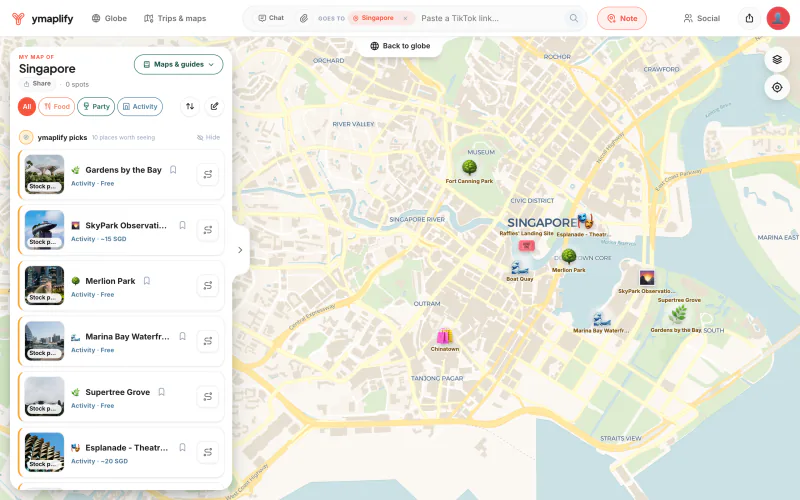Viewport: 800px width, 500px height.
Task: Open Supertree Grove thumbnail
Action: (44, 397)
